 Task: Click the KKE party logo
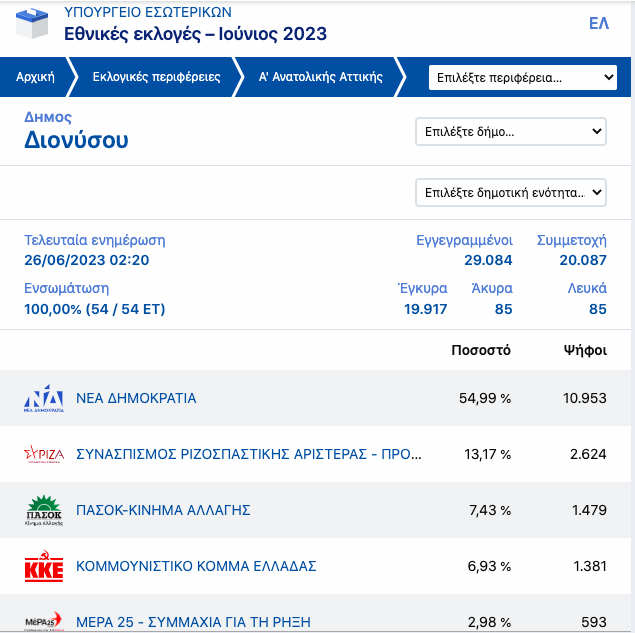[44, 566]
